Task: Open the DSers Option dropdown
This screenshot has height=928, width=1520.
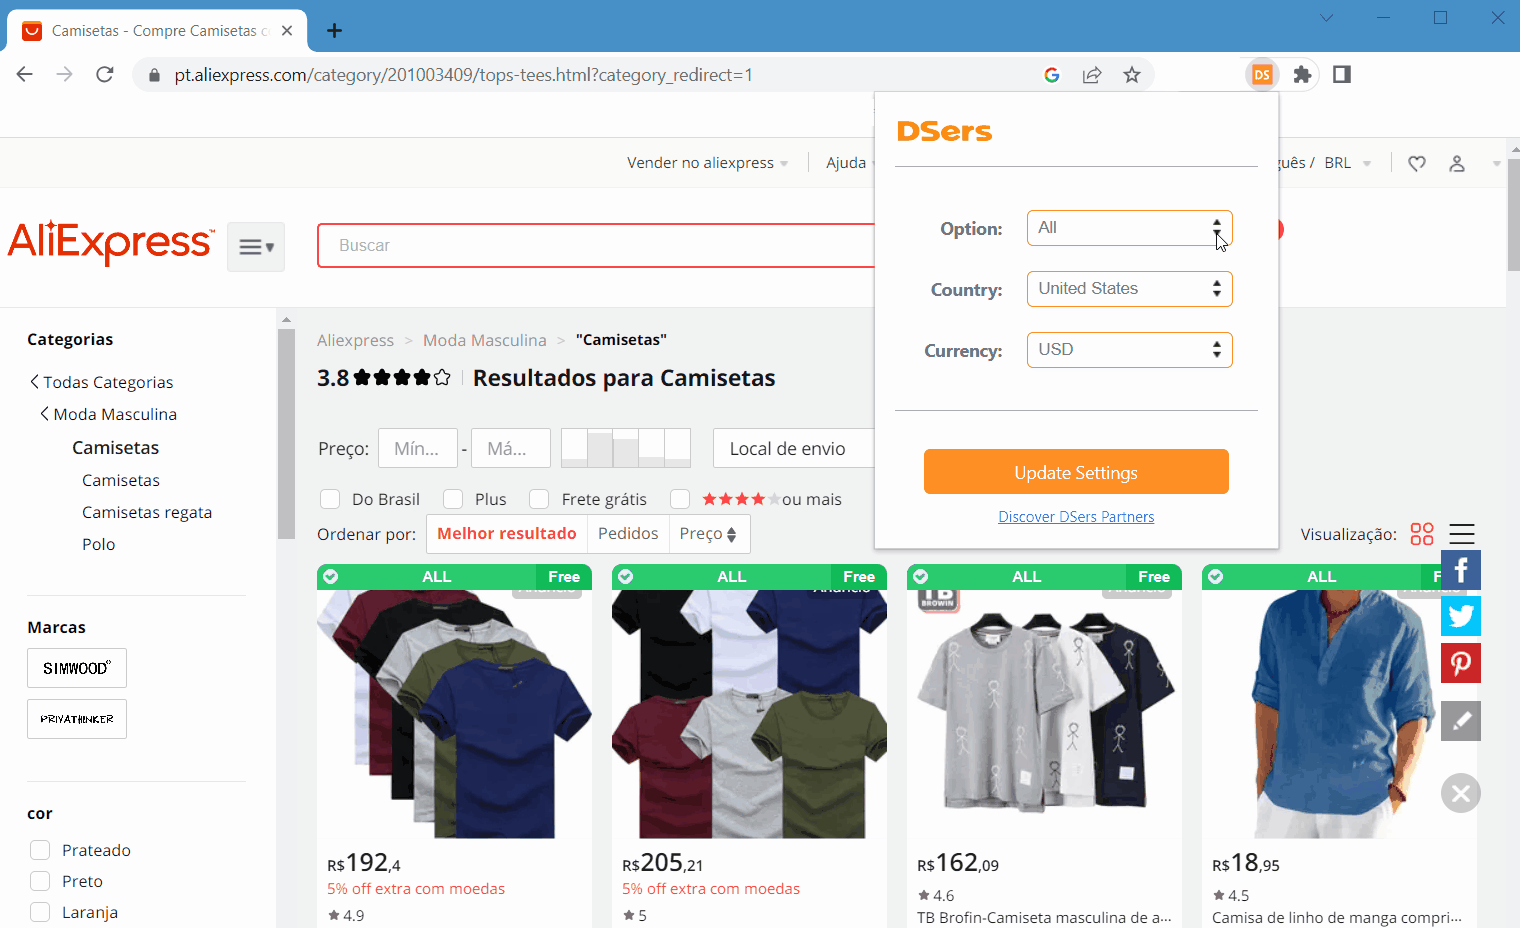Action: pos(1129,228)
